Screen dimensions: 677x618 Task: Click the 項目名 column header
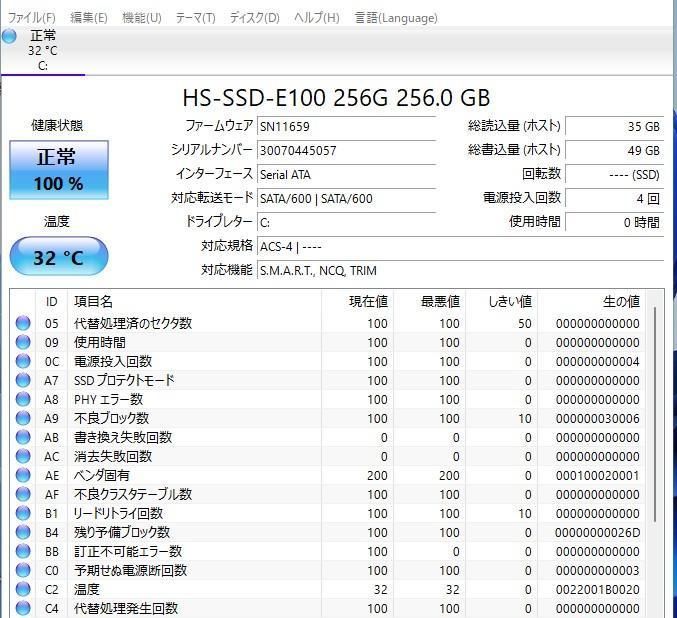click(194, 301)
